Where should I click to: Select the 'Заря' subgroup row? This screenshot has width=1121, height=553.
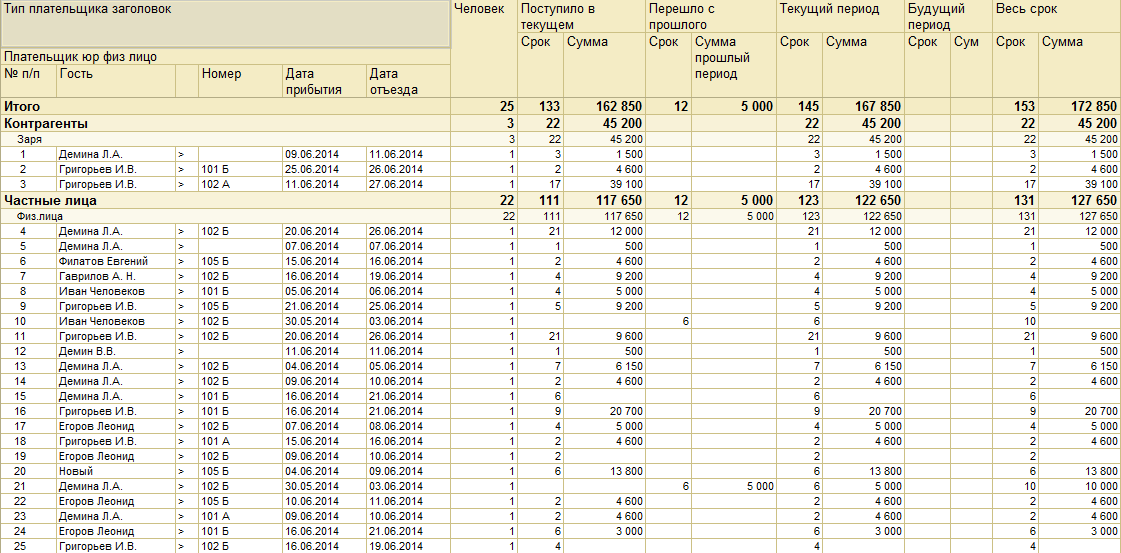coord(560,139)
